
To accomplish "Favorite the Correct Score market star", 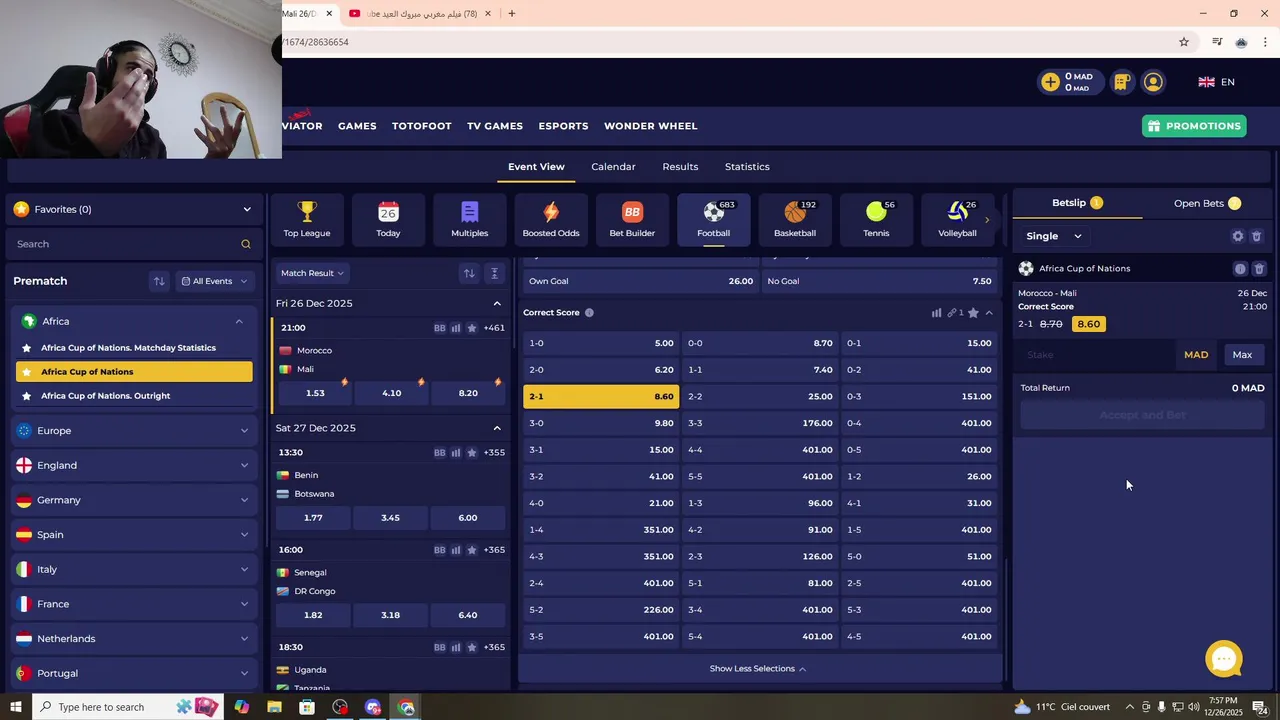I will (973, 313).
